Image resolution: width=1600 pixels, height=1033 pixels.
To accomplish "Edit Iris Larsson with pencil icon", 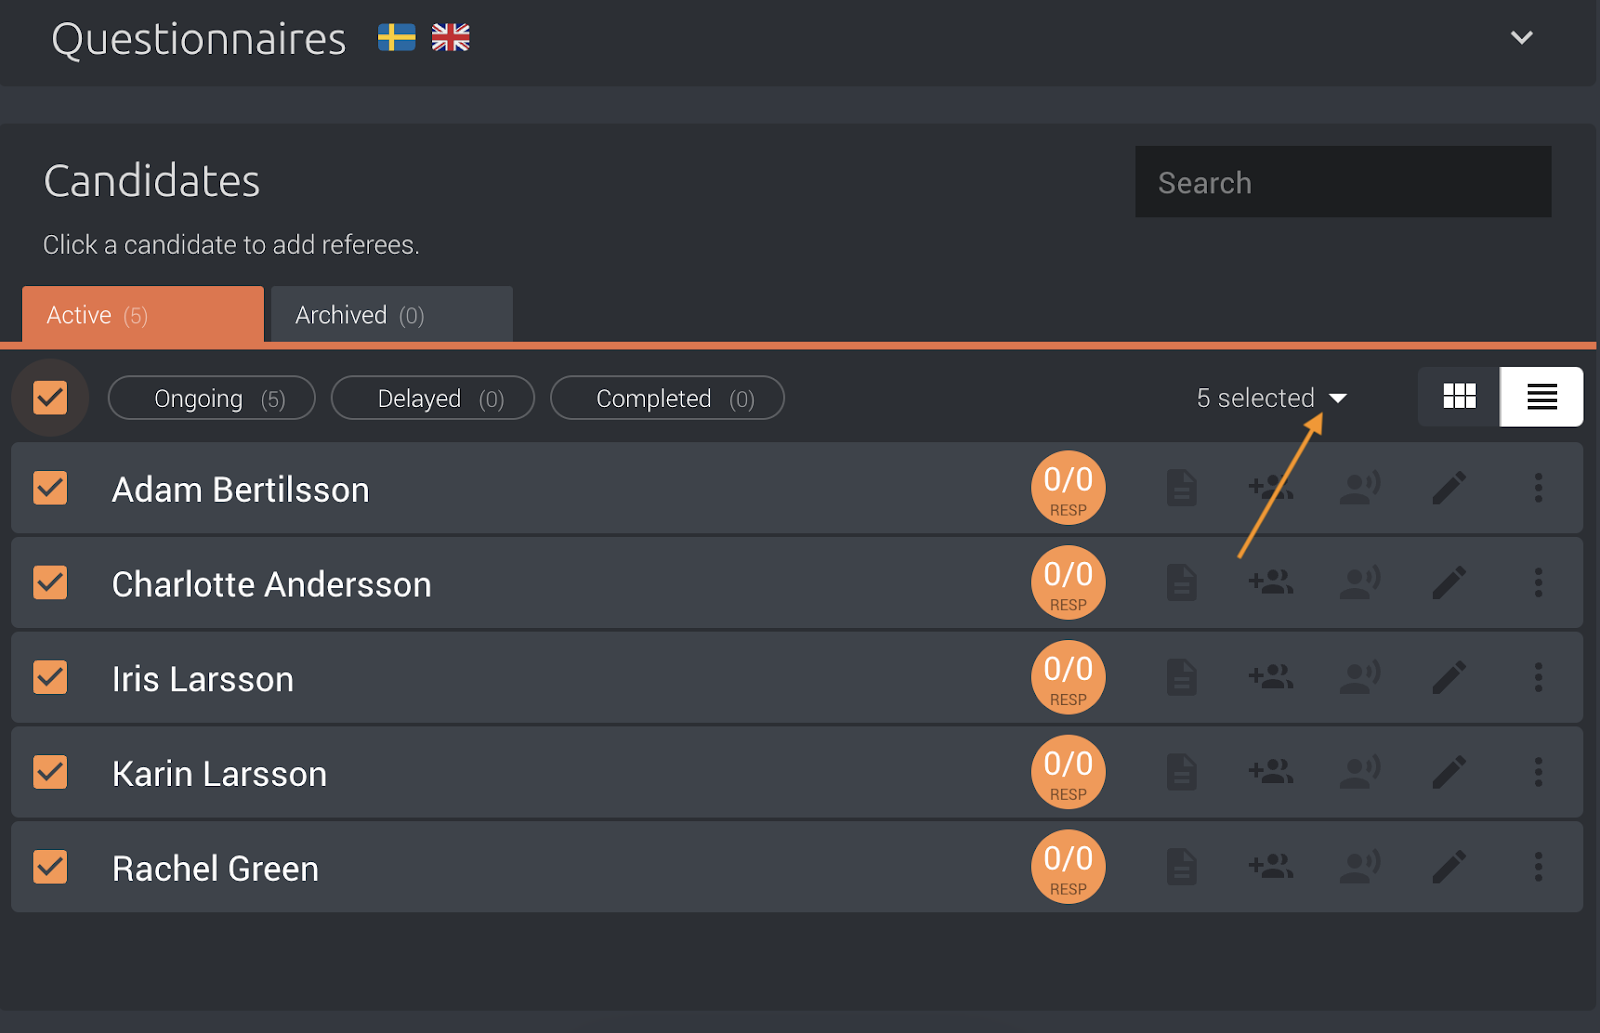I will pos(1449,677).
